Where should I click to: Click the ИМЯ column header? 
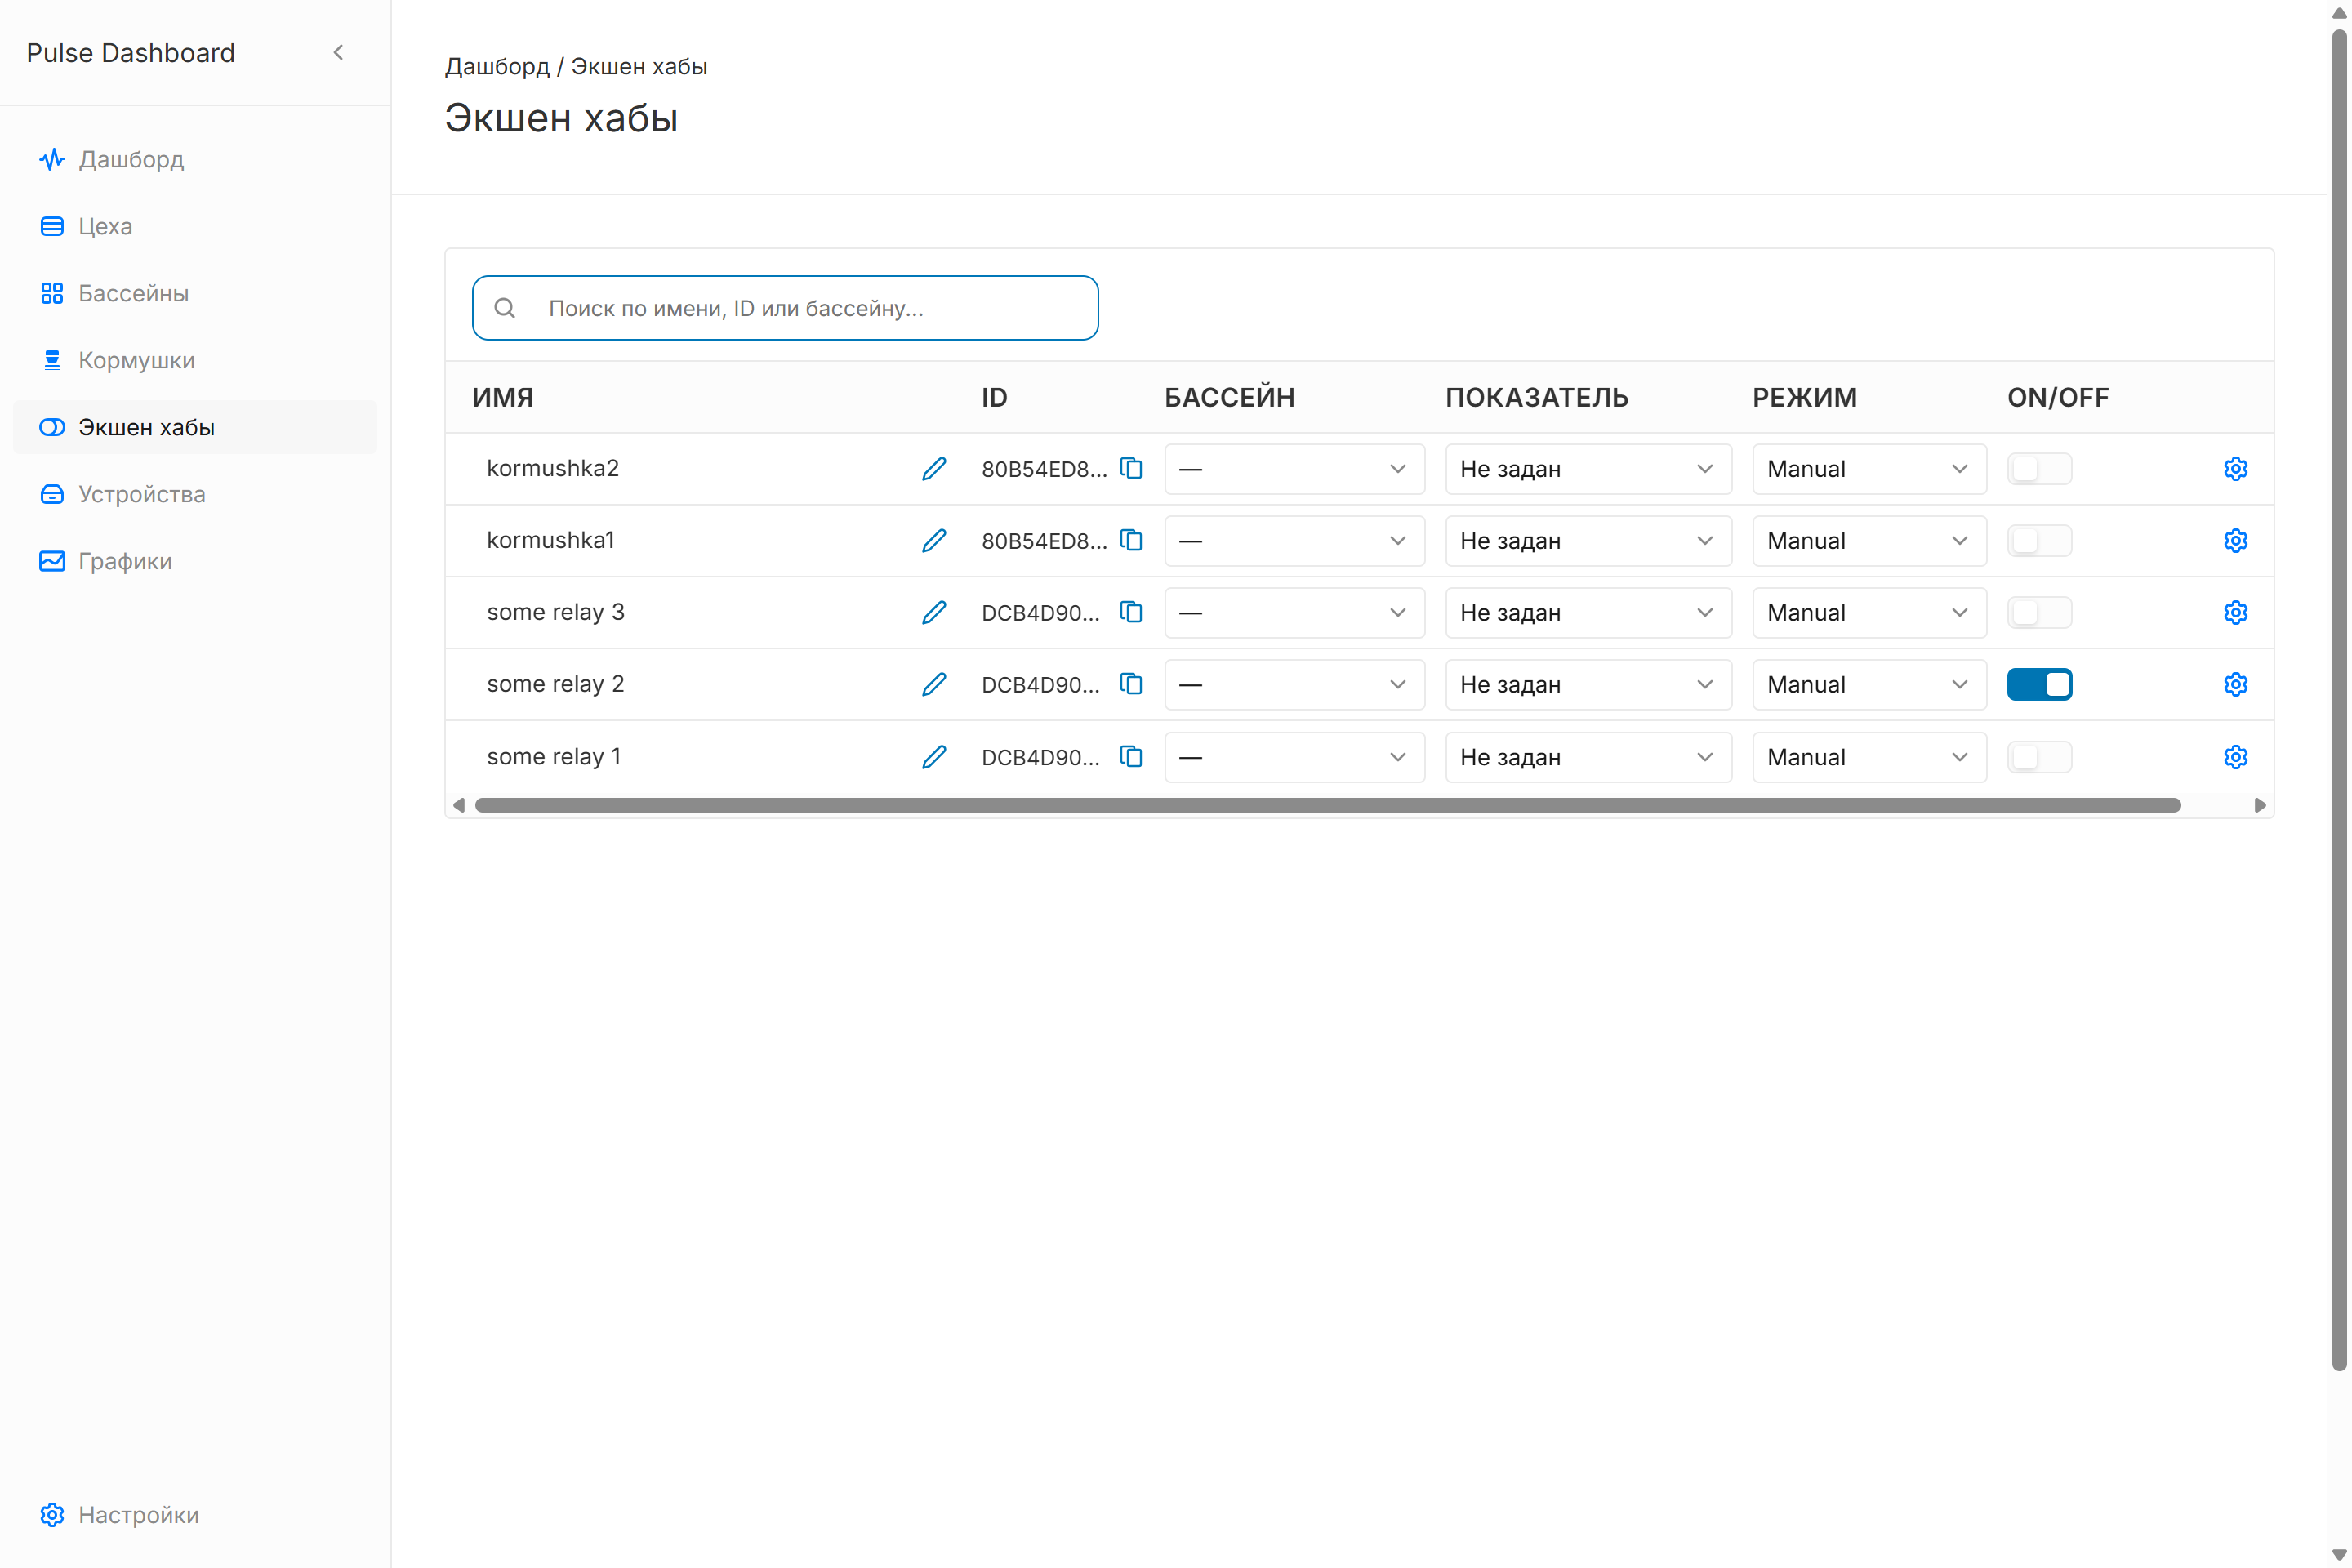[x=503, y=397]
